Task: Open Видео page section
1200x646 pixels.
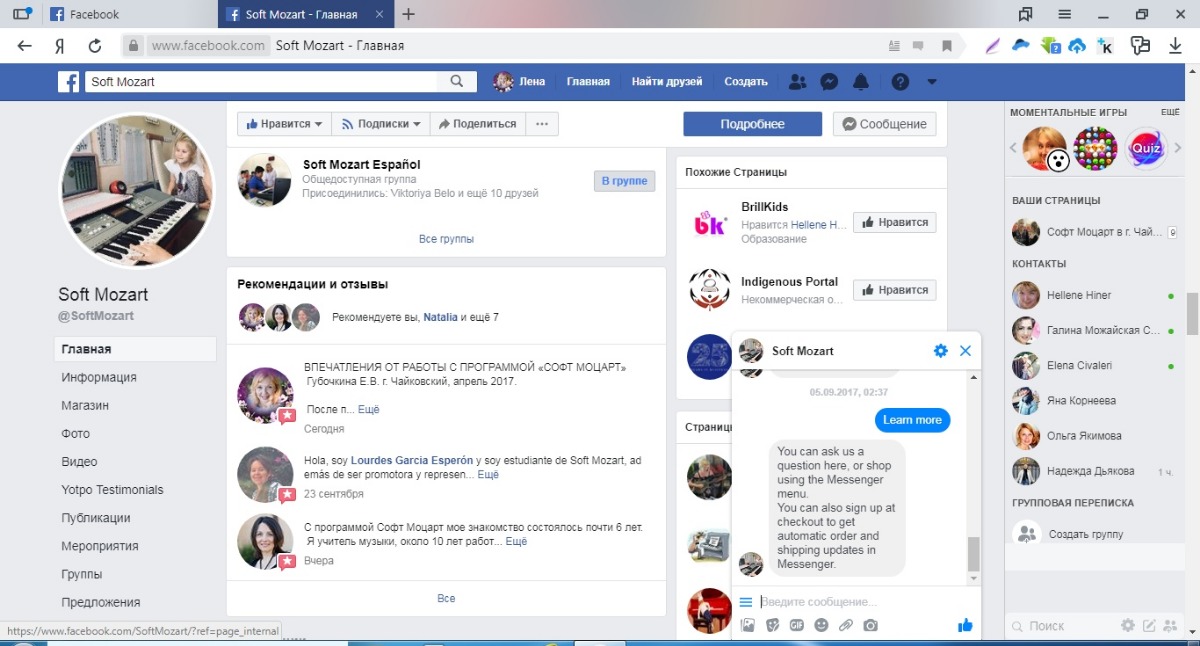Action: click(79, 462)
